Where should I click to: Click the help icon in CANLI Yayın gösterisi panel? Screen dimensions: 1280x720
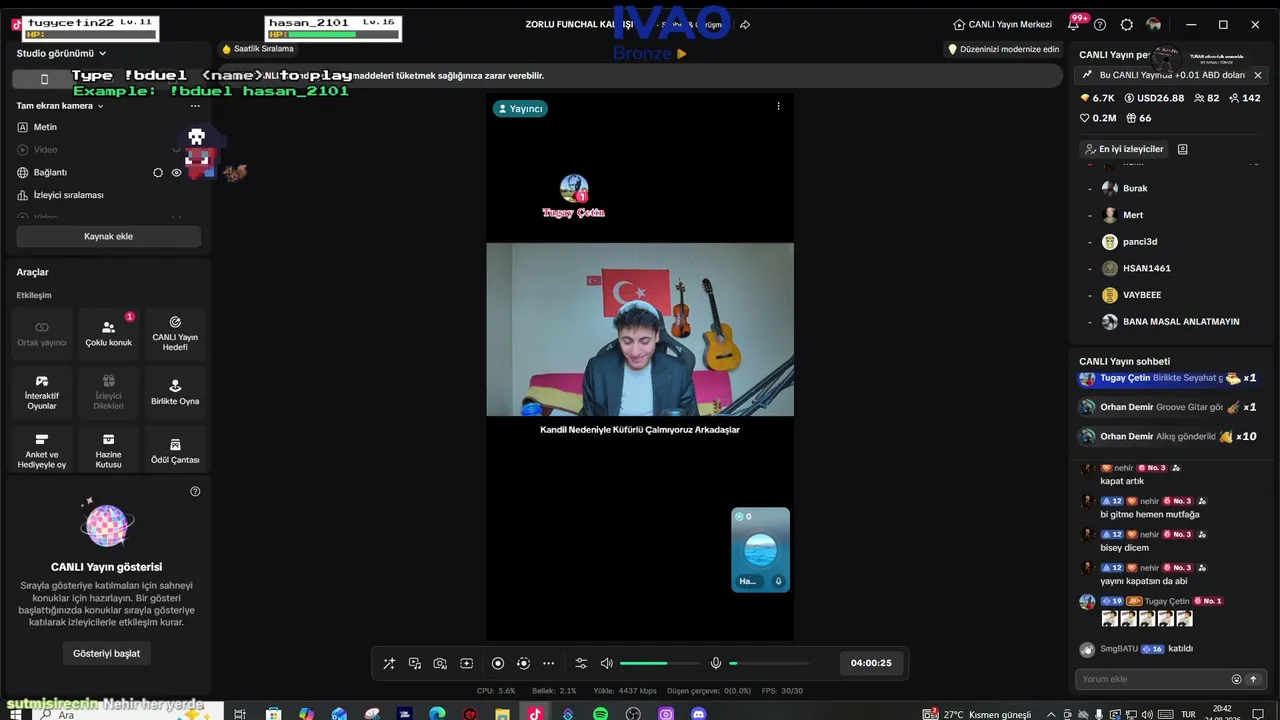(195, 491)
